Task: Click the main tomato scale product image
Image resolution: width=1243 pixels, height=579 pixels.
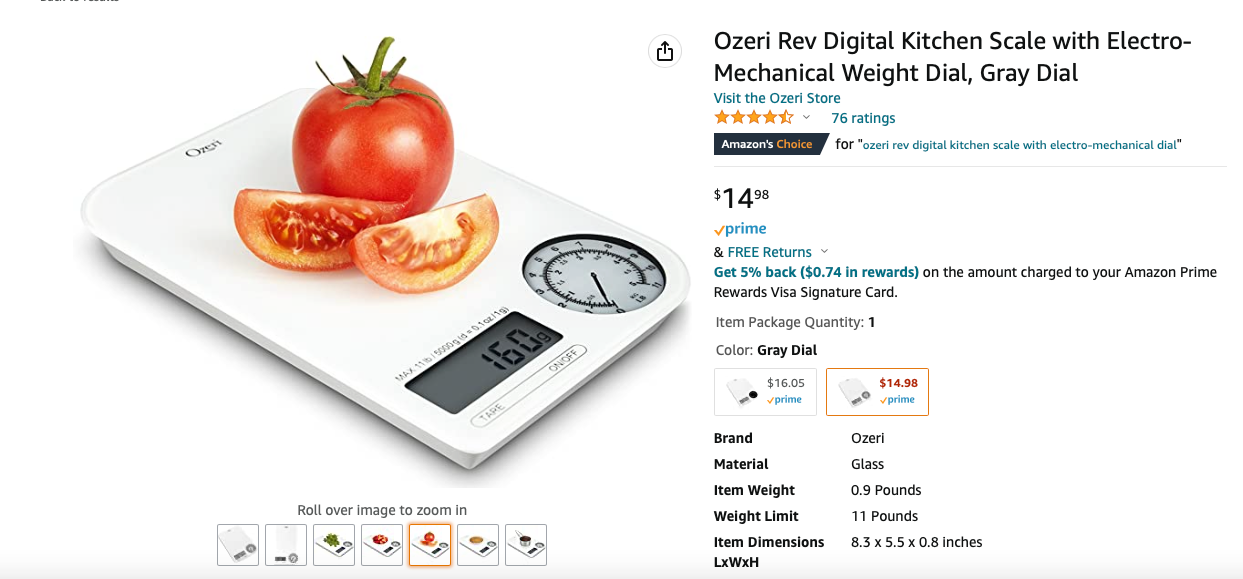Action: pos(382,260)
